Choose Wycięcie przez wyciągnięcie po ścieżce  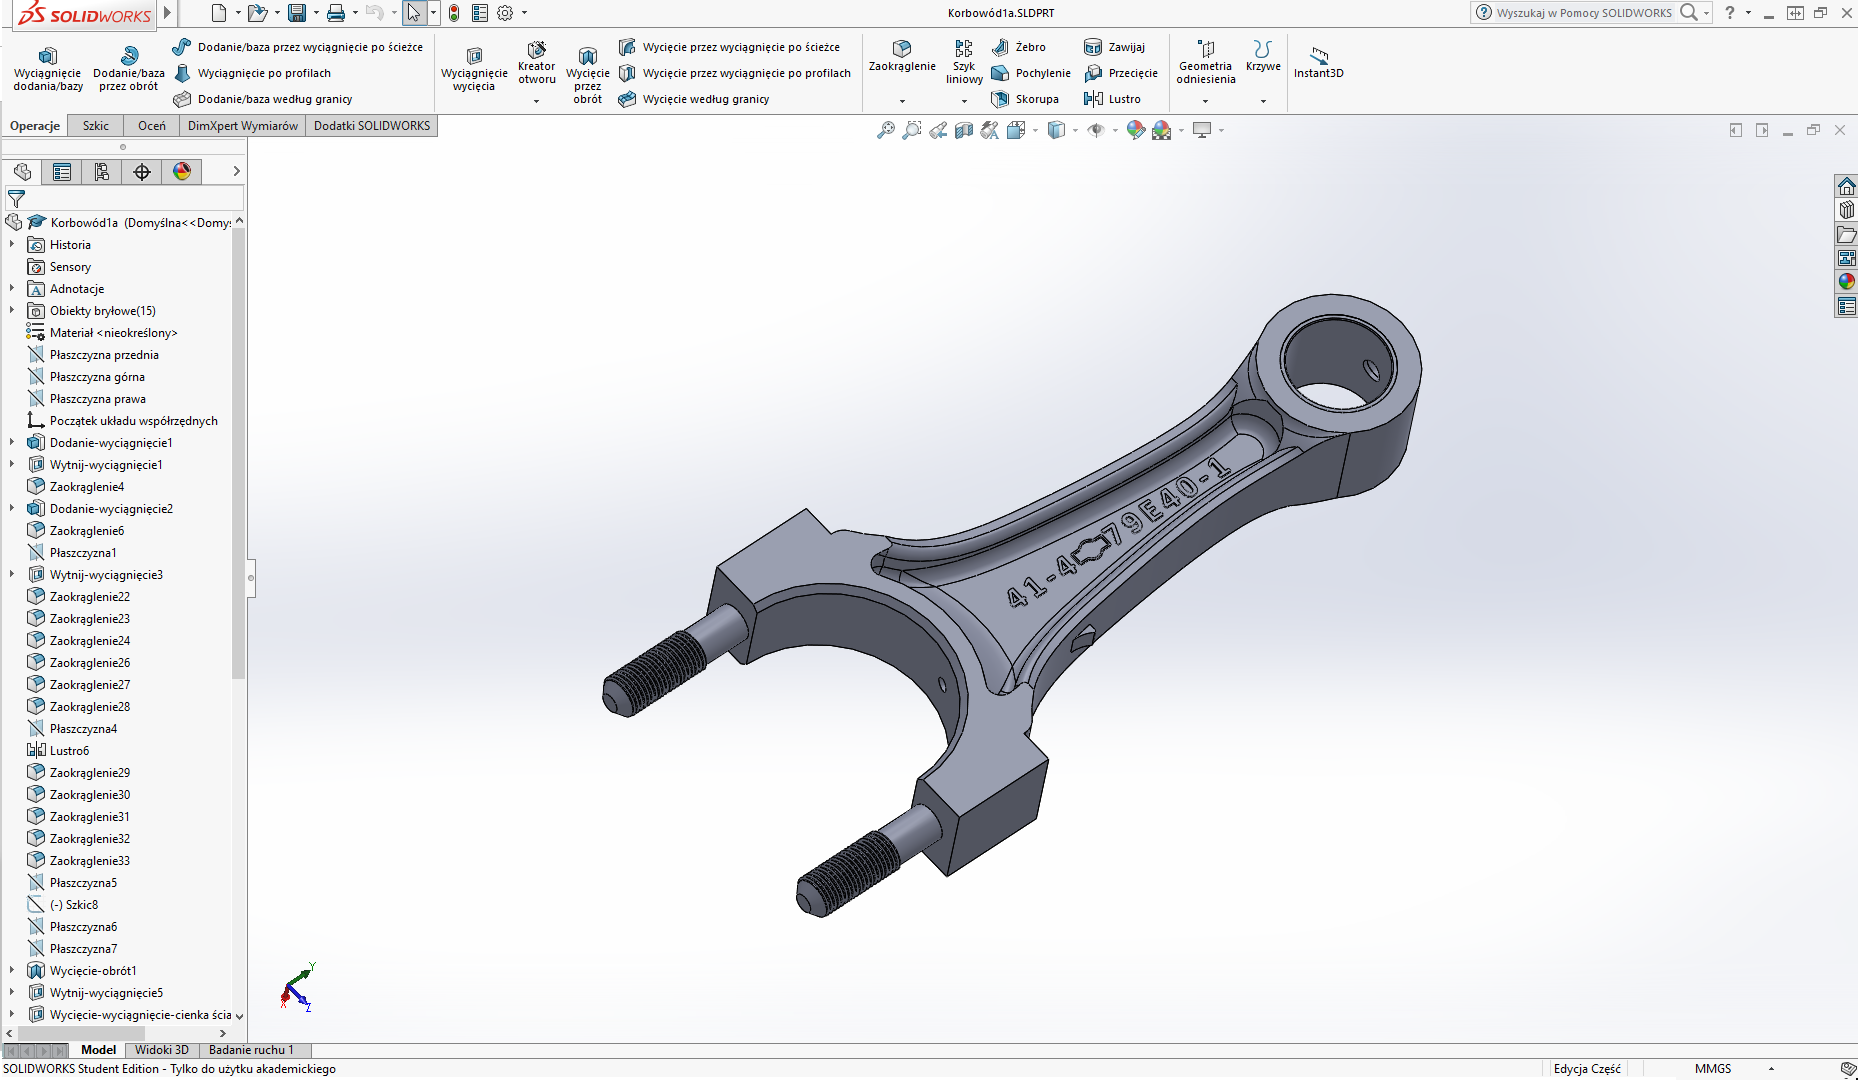729,47
